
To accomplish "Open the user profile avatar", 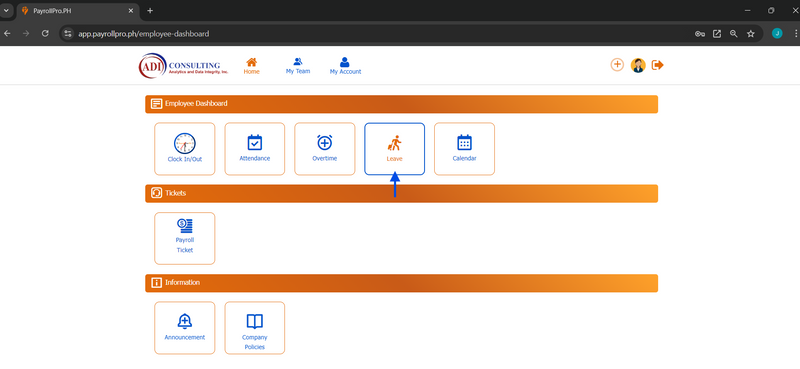I will [638, 65].
